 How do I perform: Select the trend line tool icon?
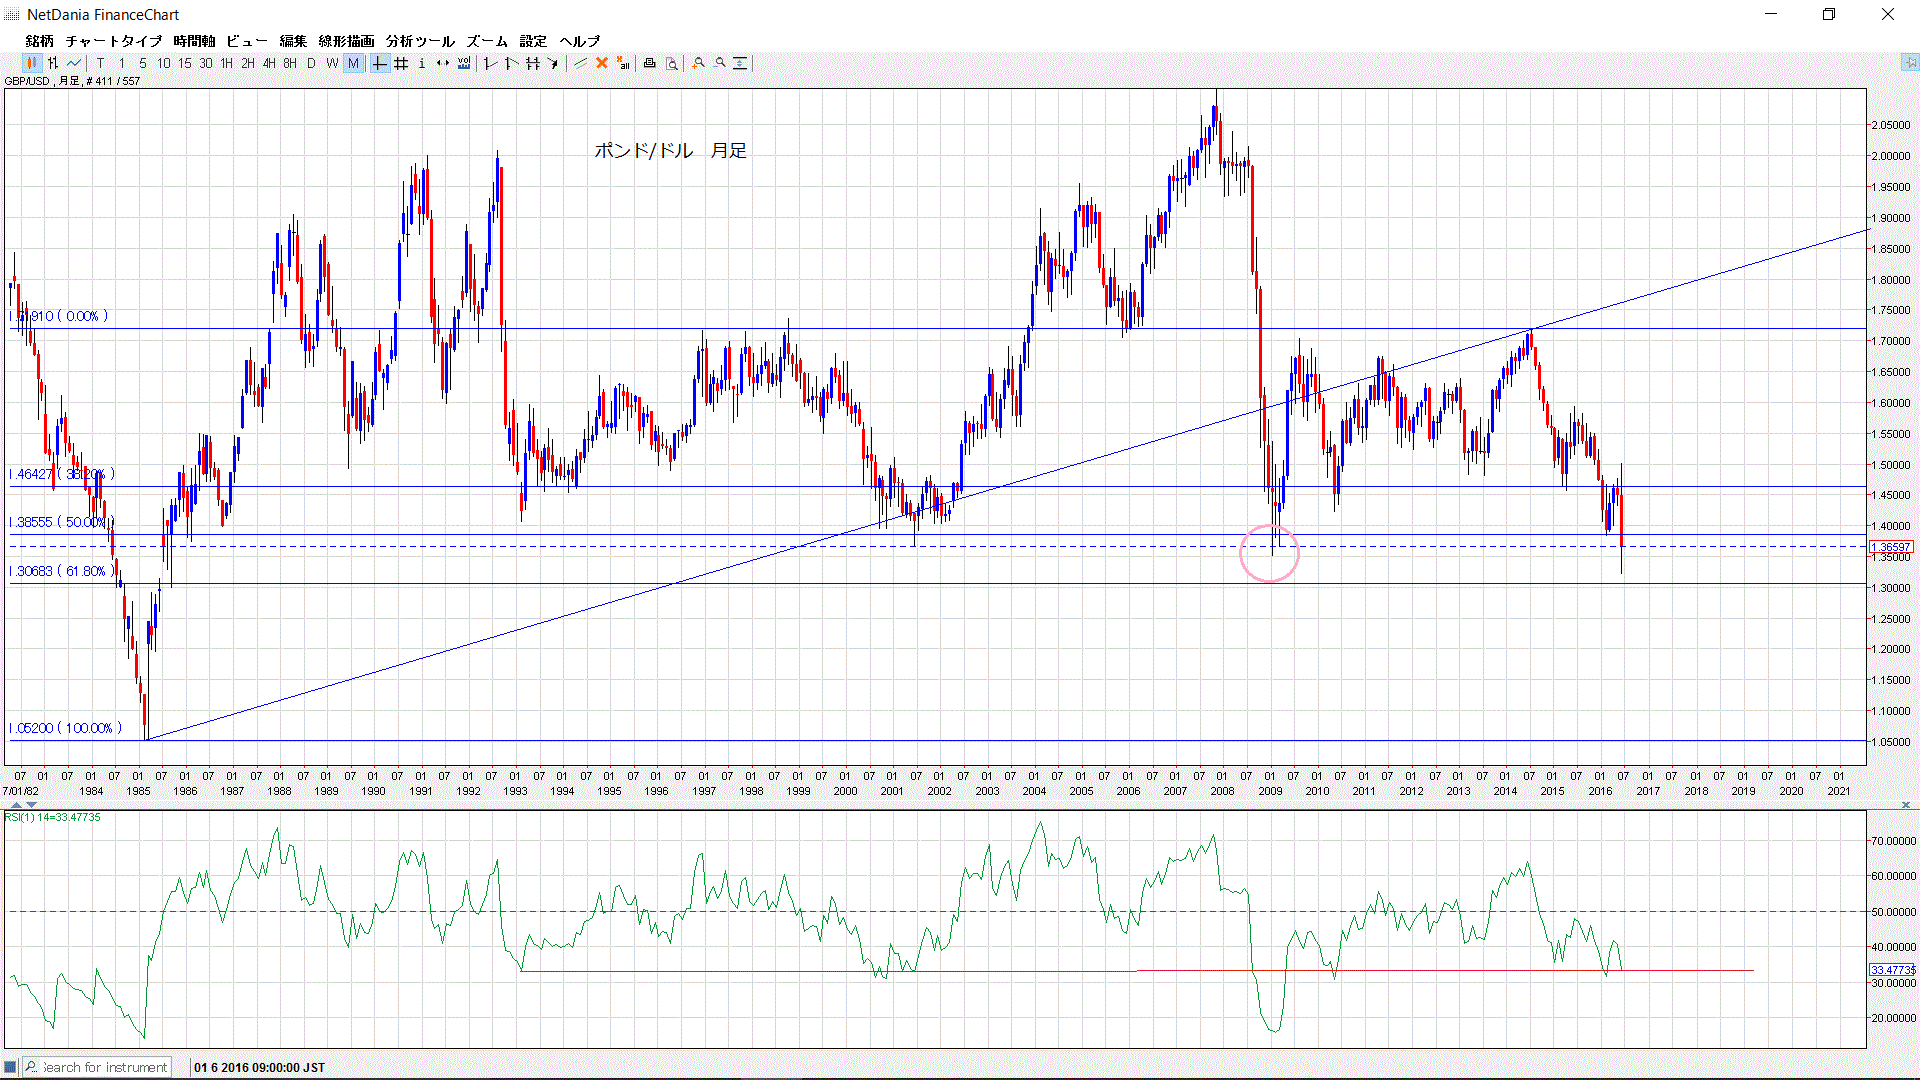580,63
